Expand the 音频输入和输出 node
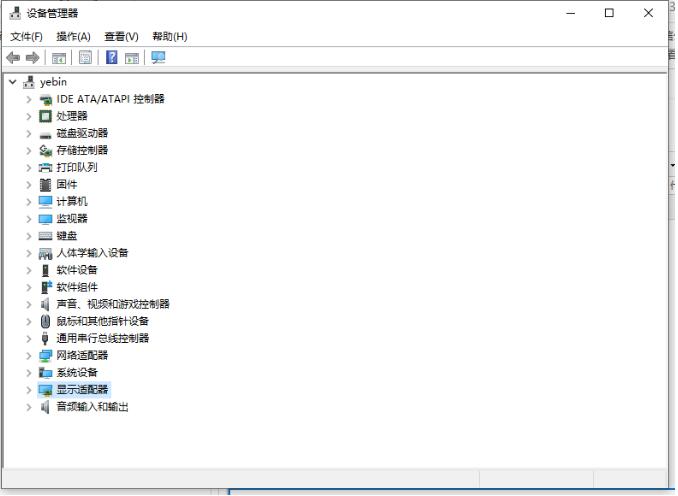678x496 pixels. click(x=29, y=407)
